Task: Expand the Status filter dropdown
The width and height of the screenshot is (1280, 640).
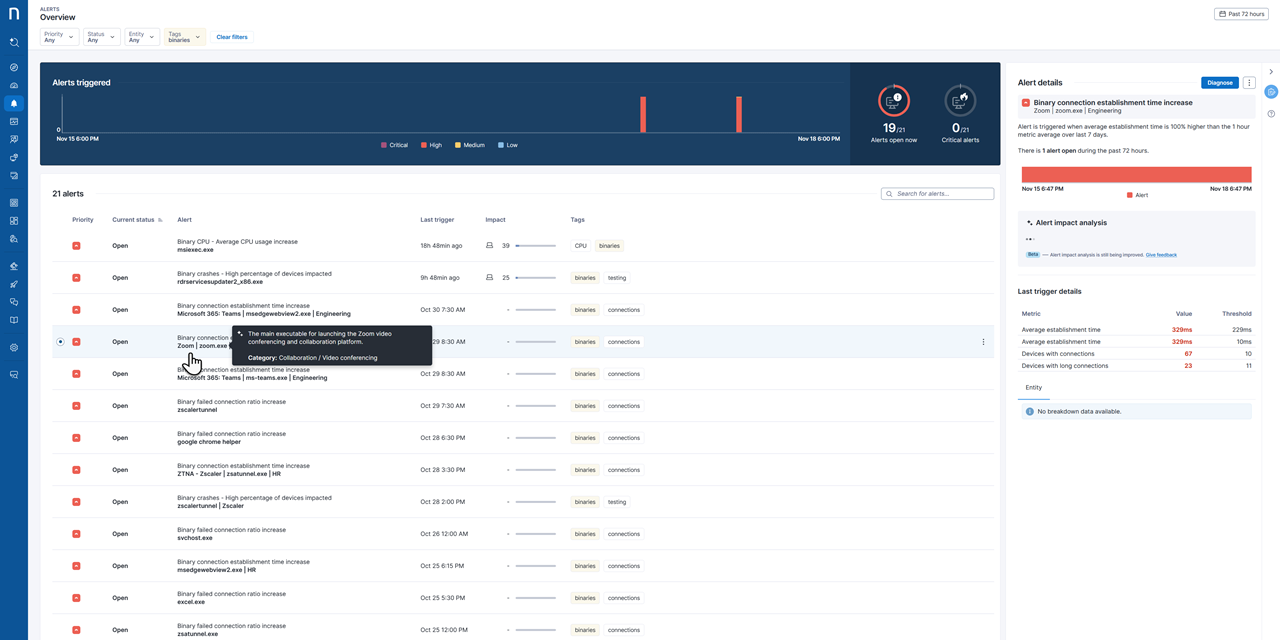Action: click(100, 37)
